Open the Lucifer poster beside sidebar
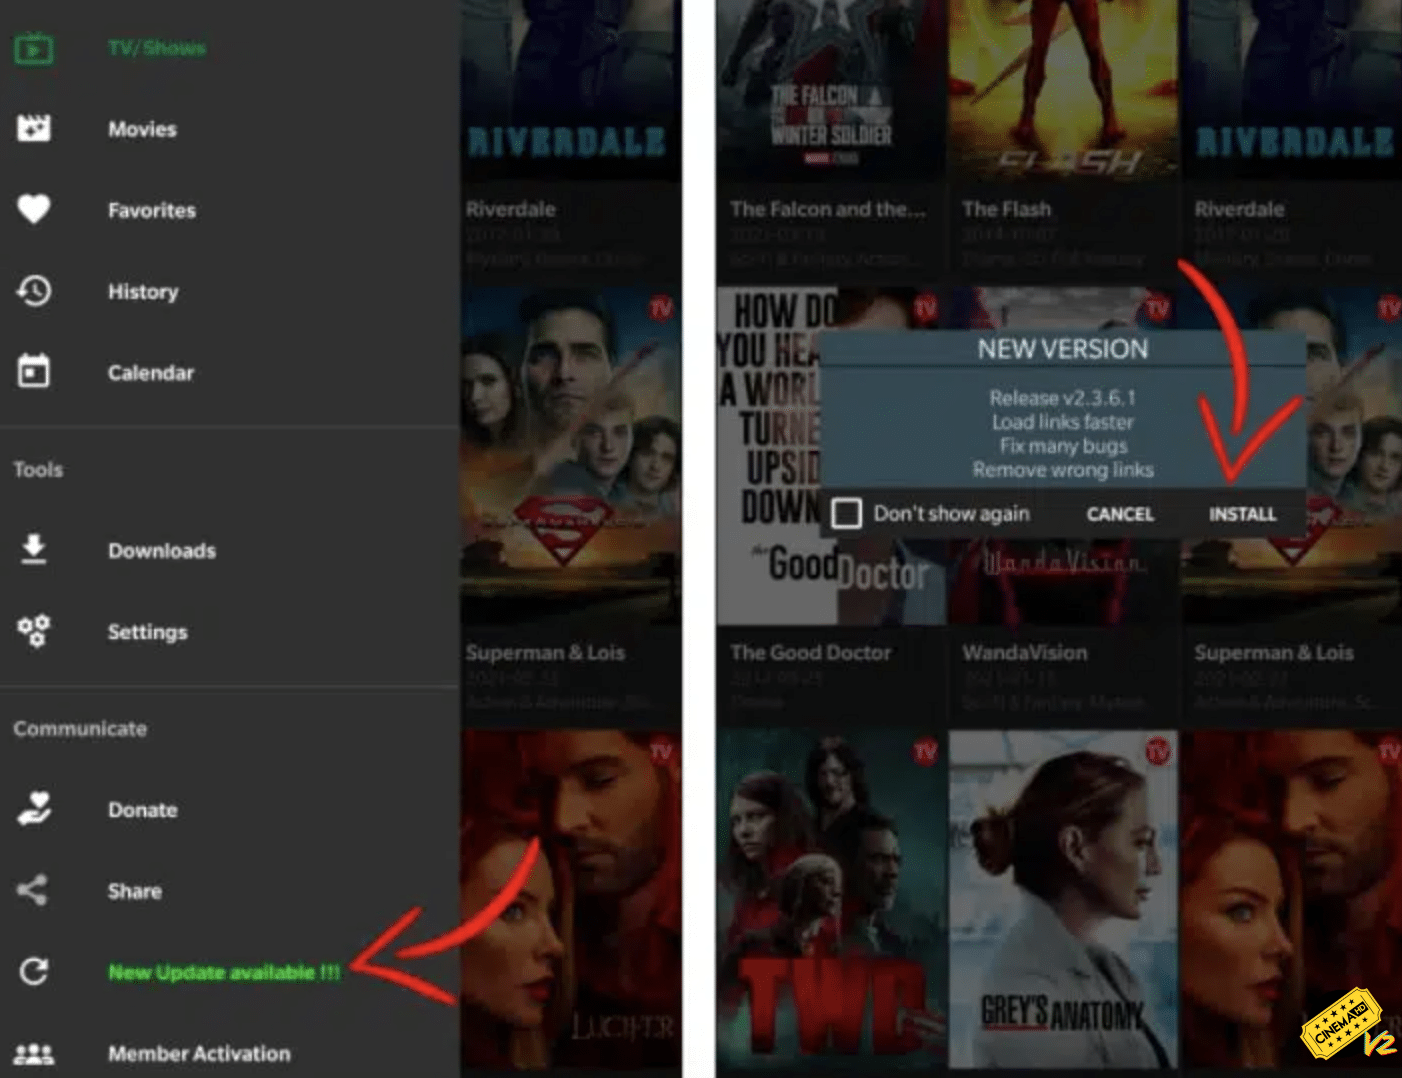The image size is (1402, 1078). (x=571, y=900)
